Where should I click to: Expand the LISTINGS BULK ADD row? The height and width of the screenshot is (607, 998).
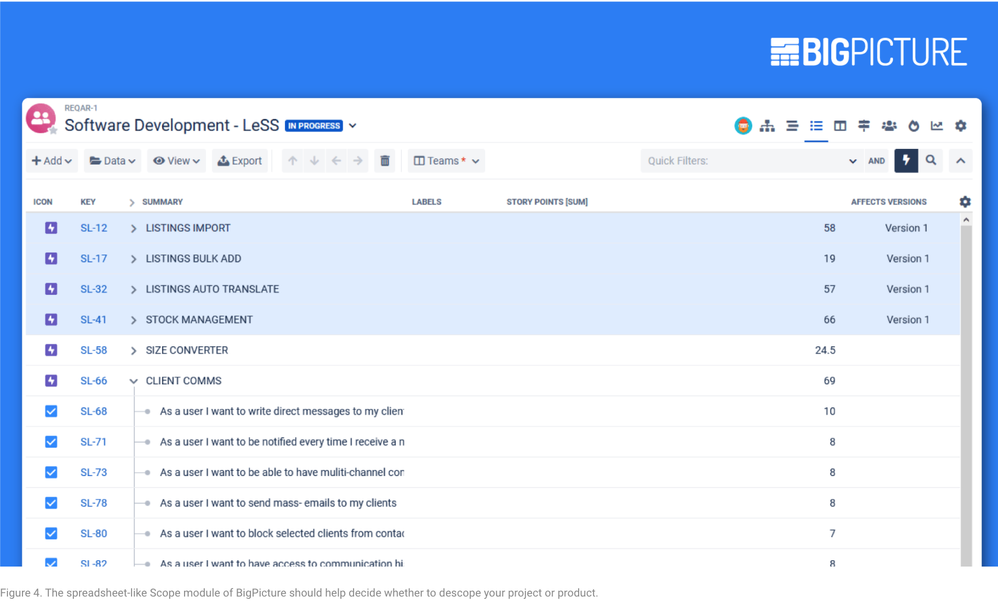pos(133,259)
